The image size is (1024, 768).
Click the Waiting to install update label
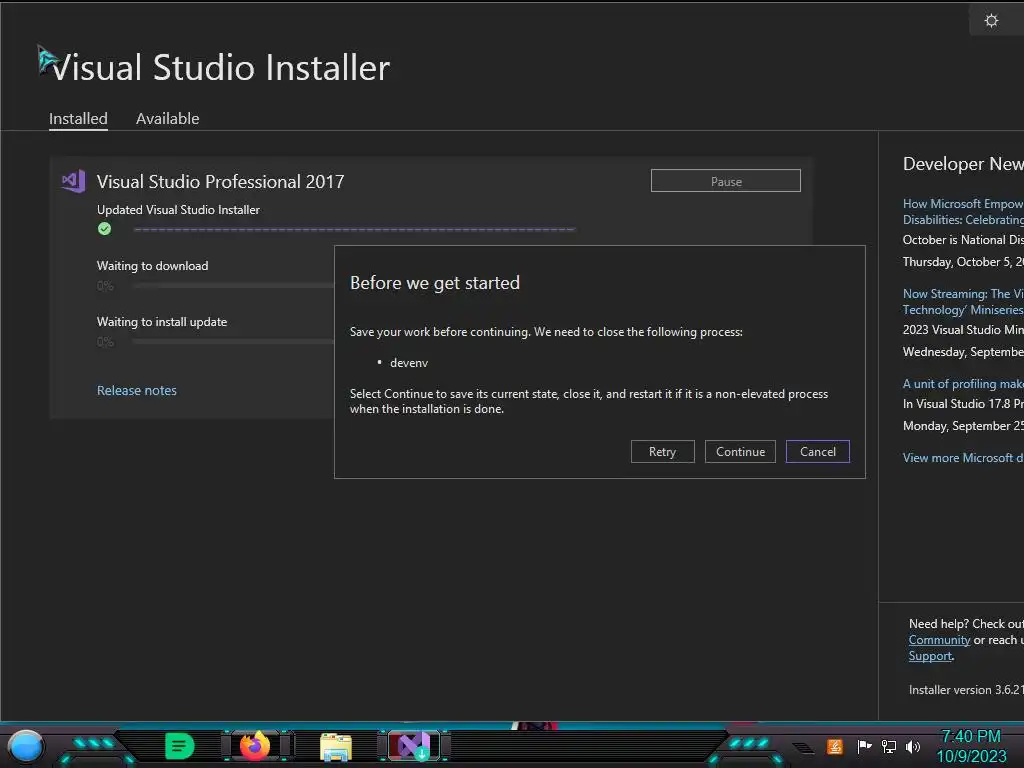tap(162, 322)
